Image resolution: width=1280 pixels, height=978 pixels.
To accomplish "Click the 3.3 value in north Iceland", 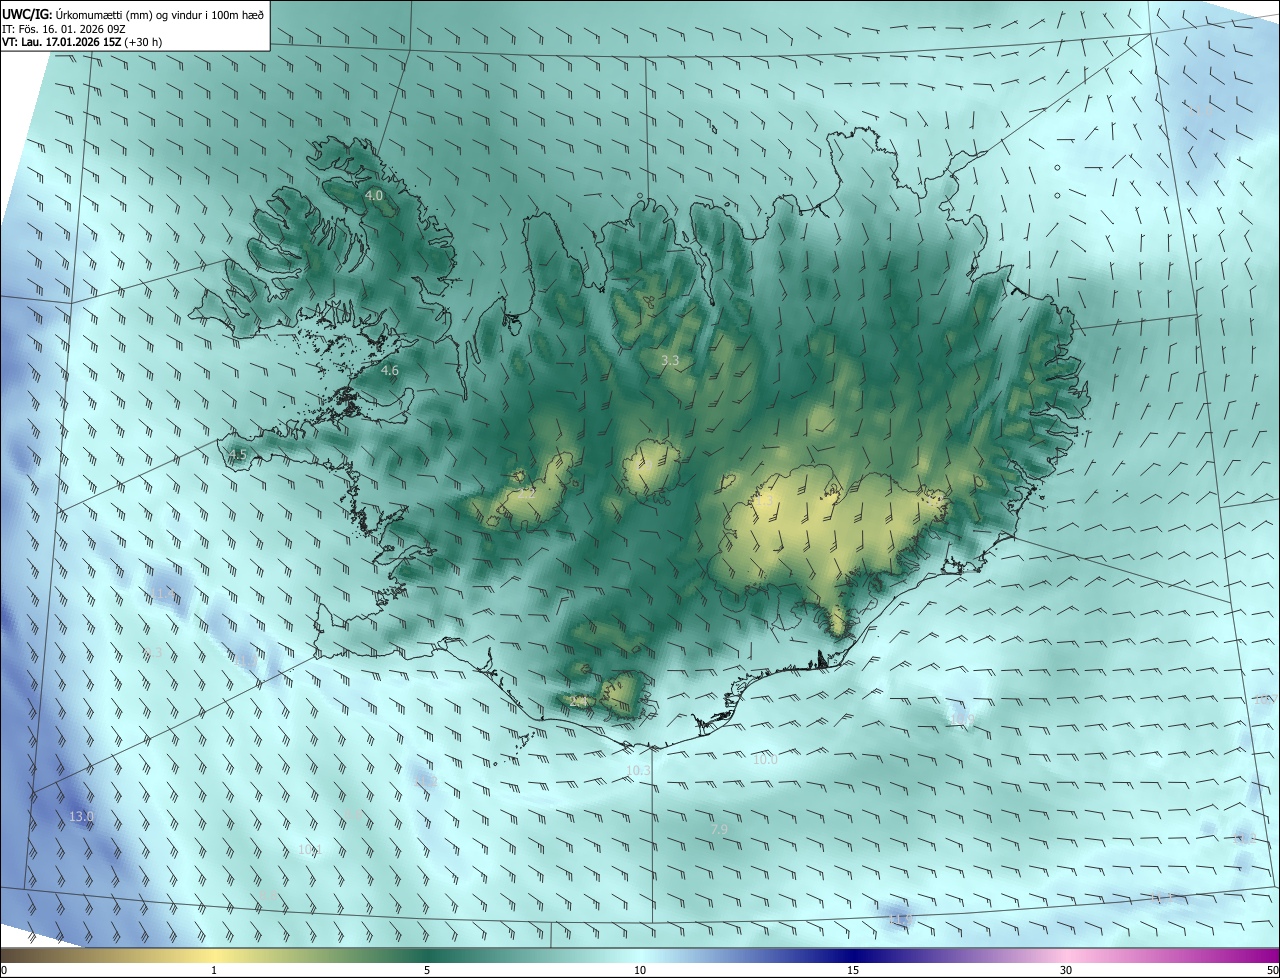I will [671, 360].
